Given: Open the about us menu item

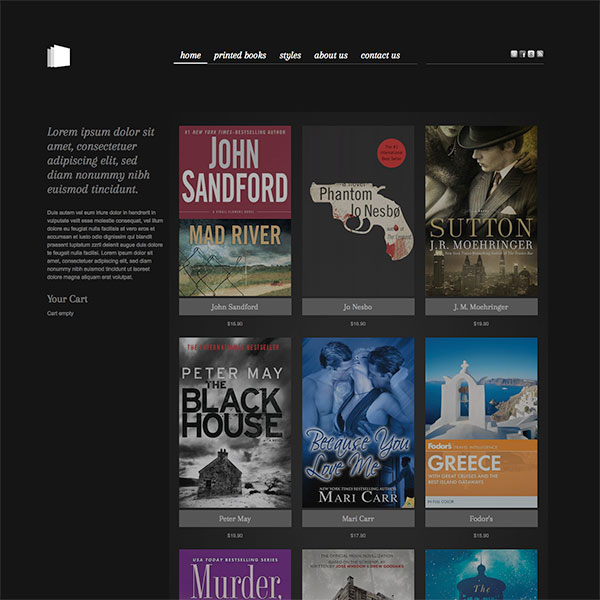Looking at the screenshot, I should click(331, 55).
